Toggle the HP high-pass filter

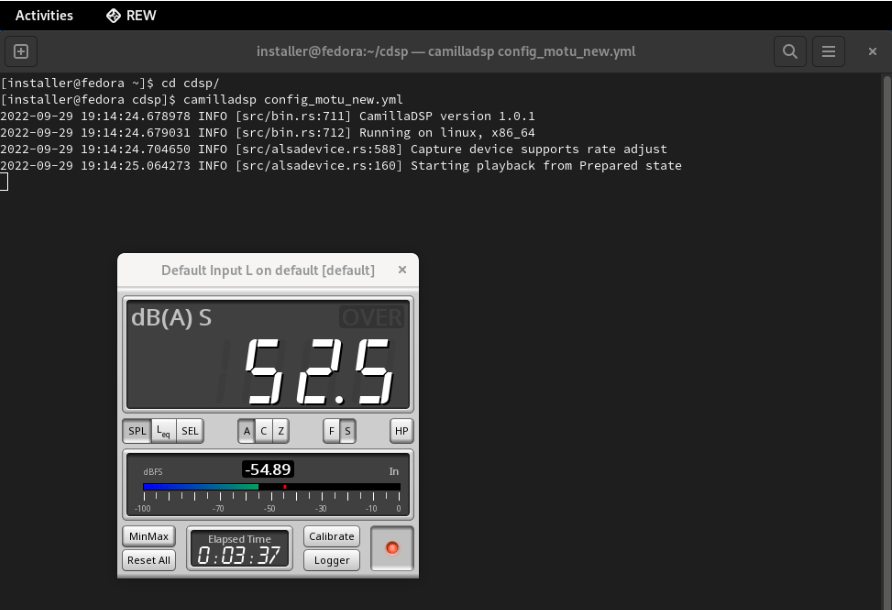coord(402,431)
